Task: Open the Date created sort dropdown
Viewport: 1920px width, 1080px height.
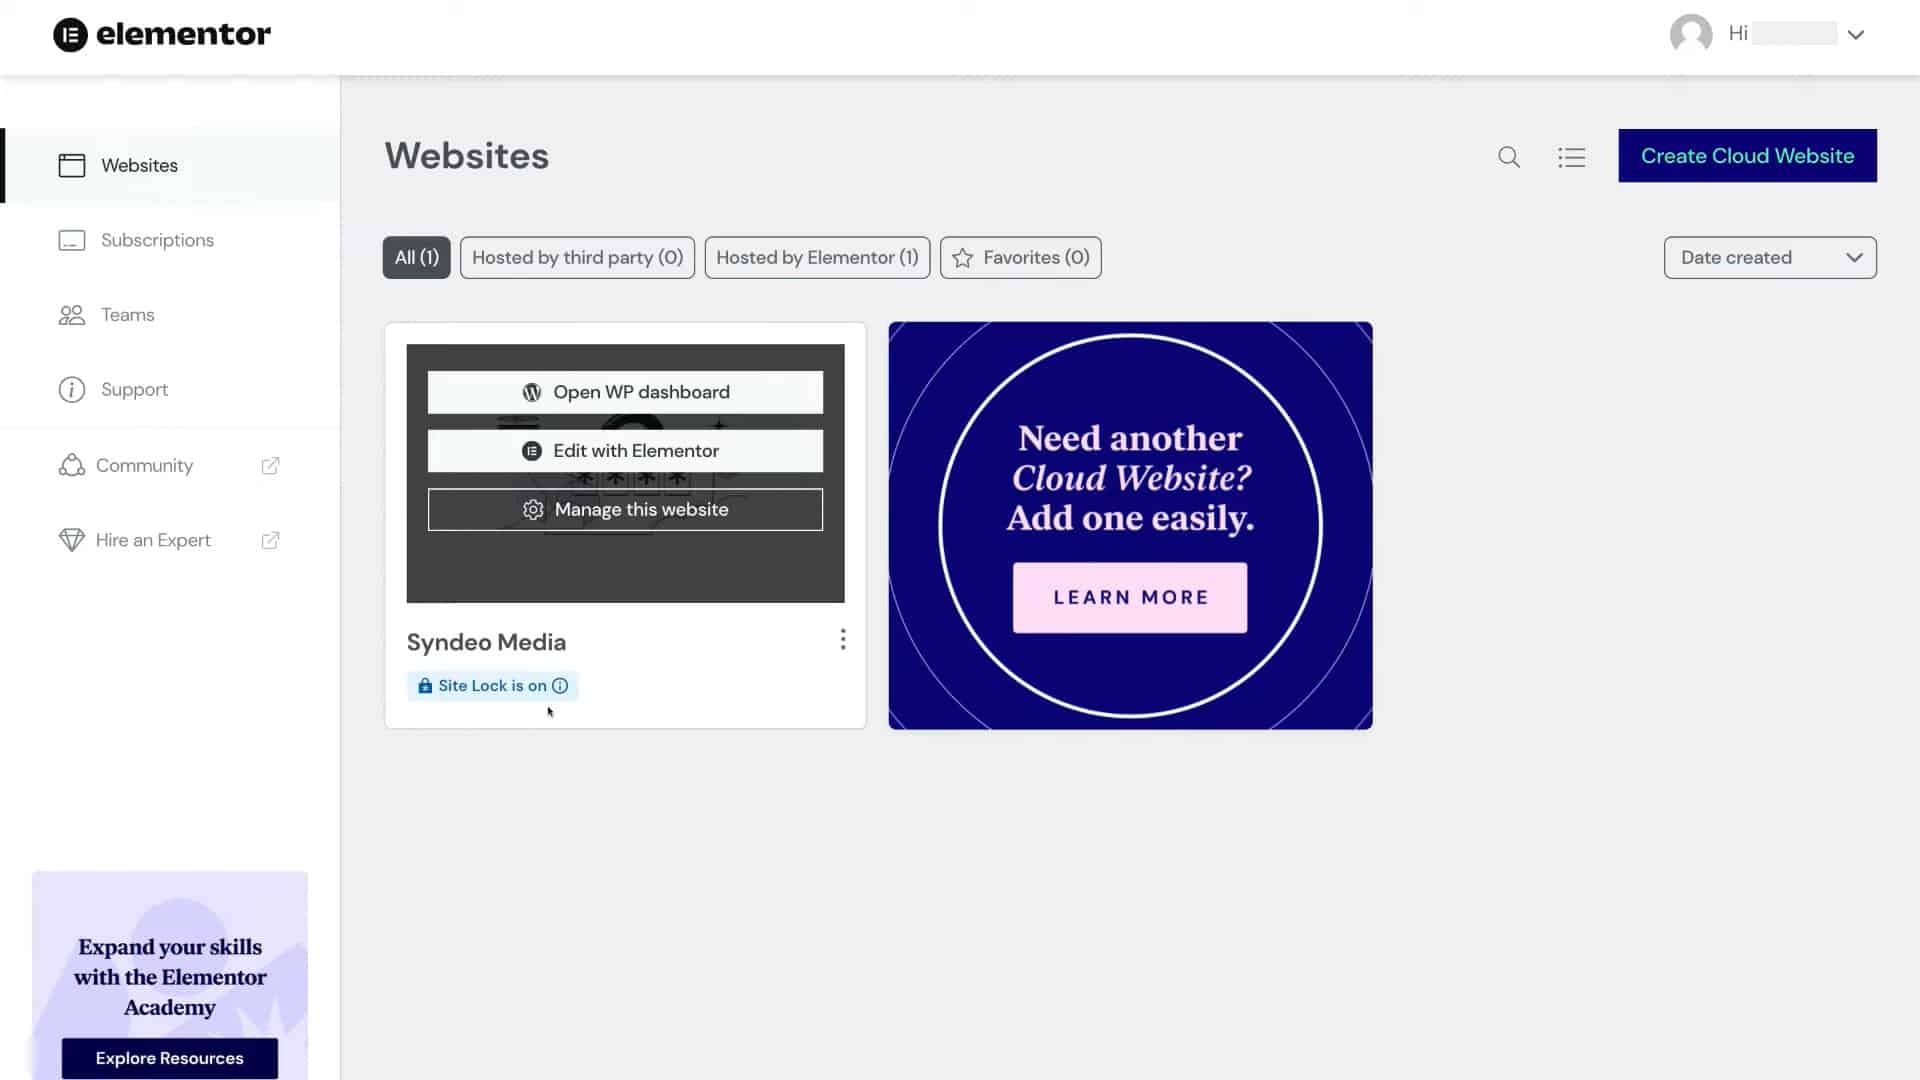Action: tap(1770, 258)
